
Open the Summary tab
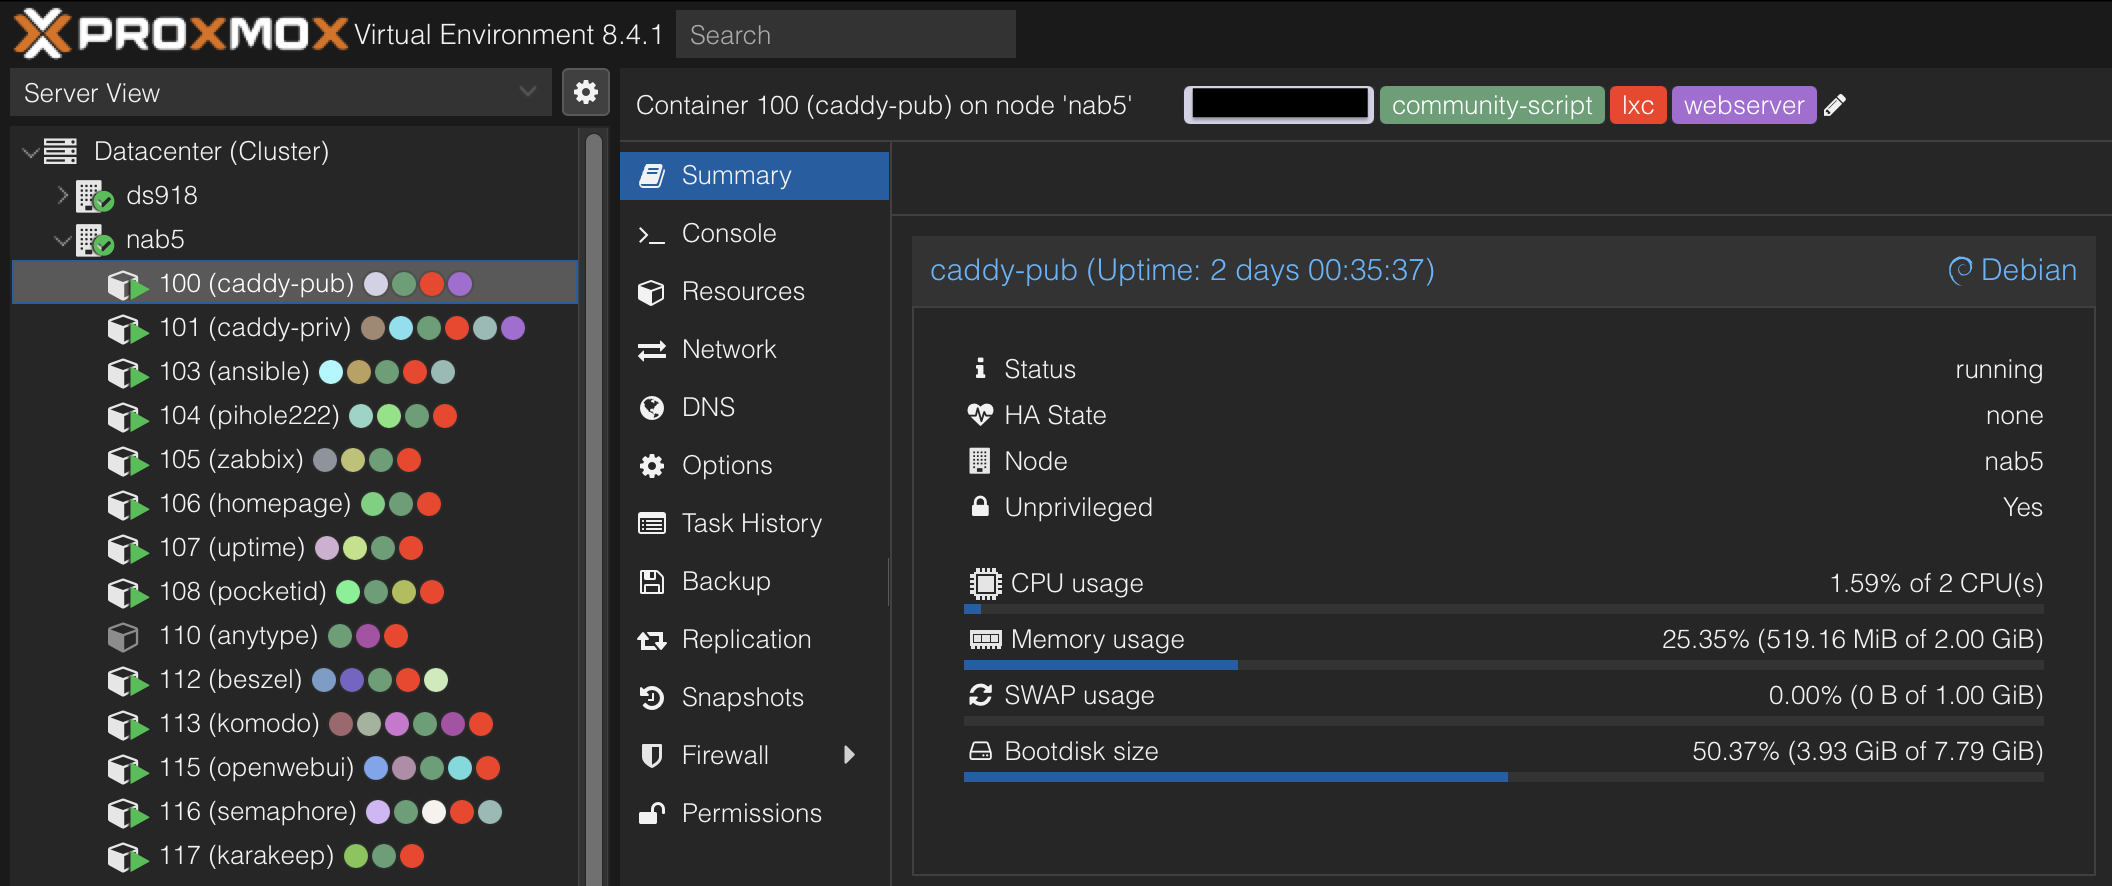(x=754, y=176)
